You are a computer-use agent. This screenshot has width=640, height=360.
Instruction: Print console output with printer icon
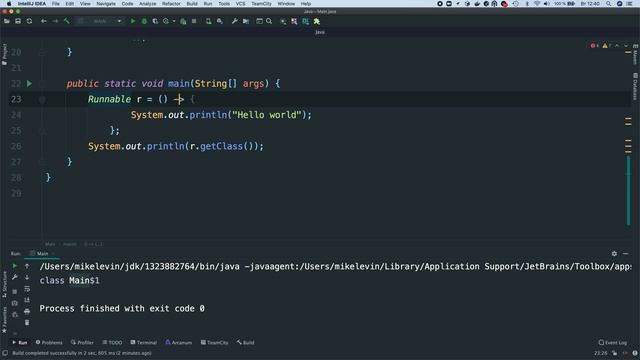[x=27, y=311]
